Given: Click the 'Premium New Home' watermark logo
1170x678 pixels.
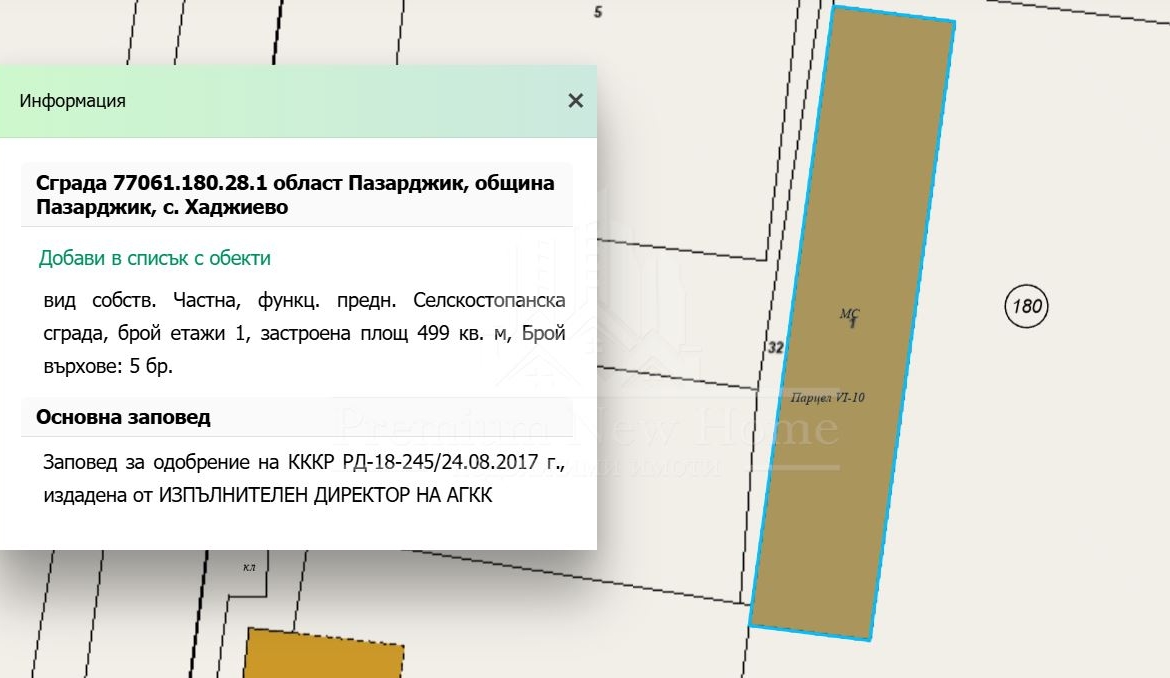Looking at the screenshot, I should tap(590, 428).
